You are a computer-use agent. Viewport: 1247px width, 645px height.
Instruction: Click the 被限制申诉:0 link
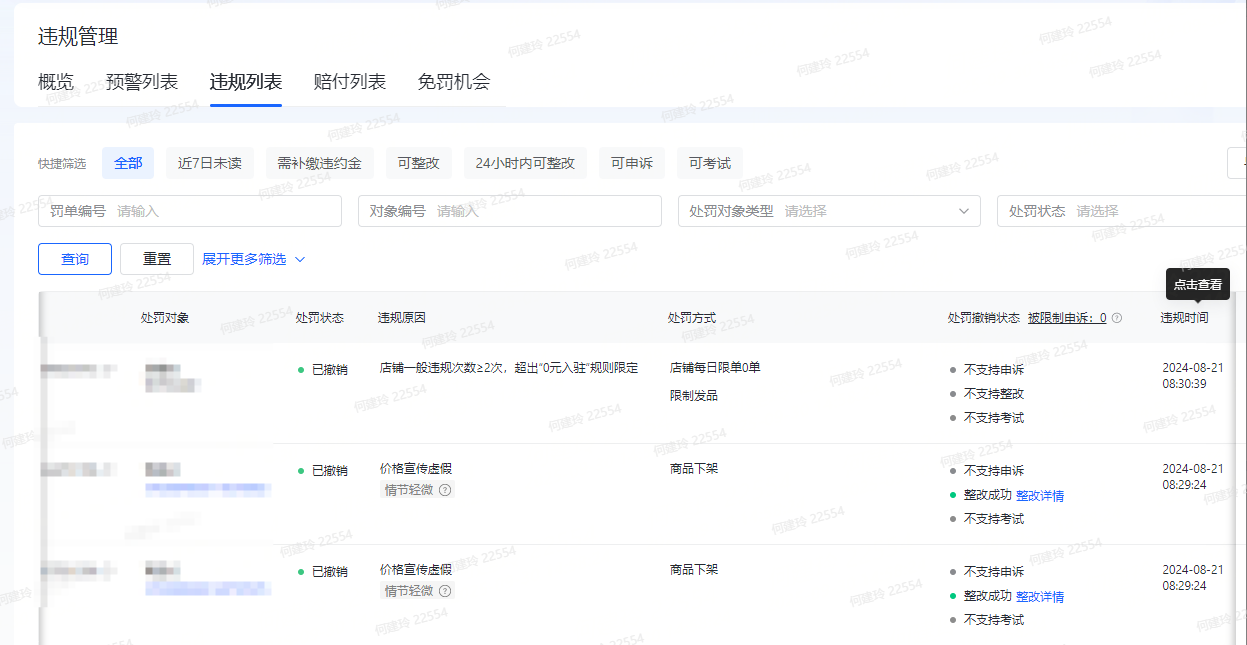click(1067, 318)
